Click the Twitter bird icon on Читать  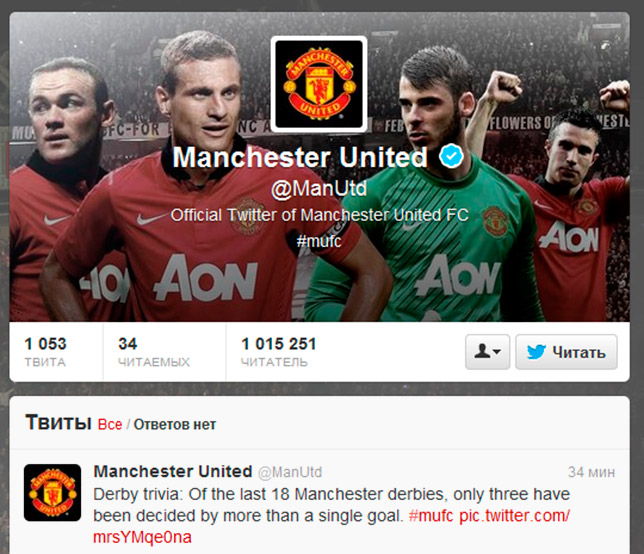point(536,352)
